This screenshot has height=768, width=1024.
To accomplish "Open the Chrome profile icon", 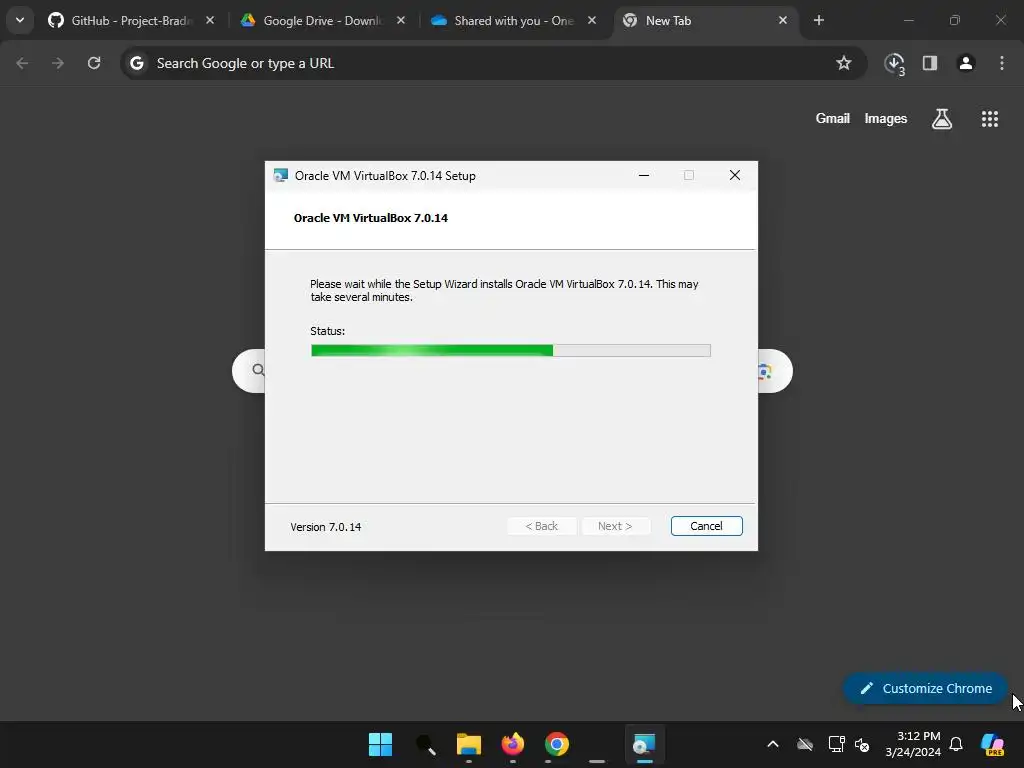I will 966,63.
